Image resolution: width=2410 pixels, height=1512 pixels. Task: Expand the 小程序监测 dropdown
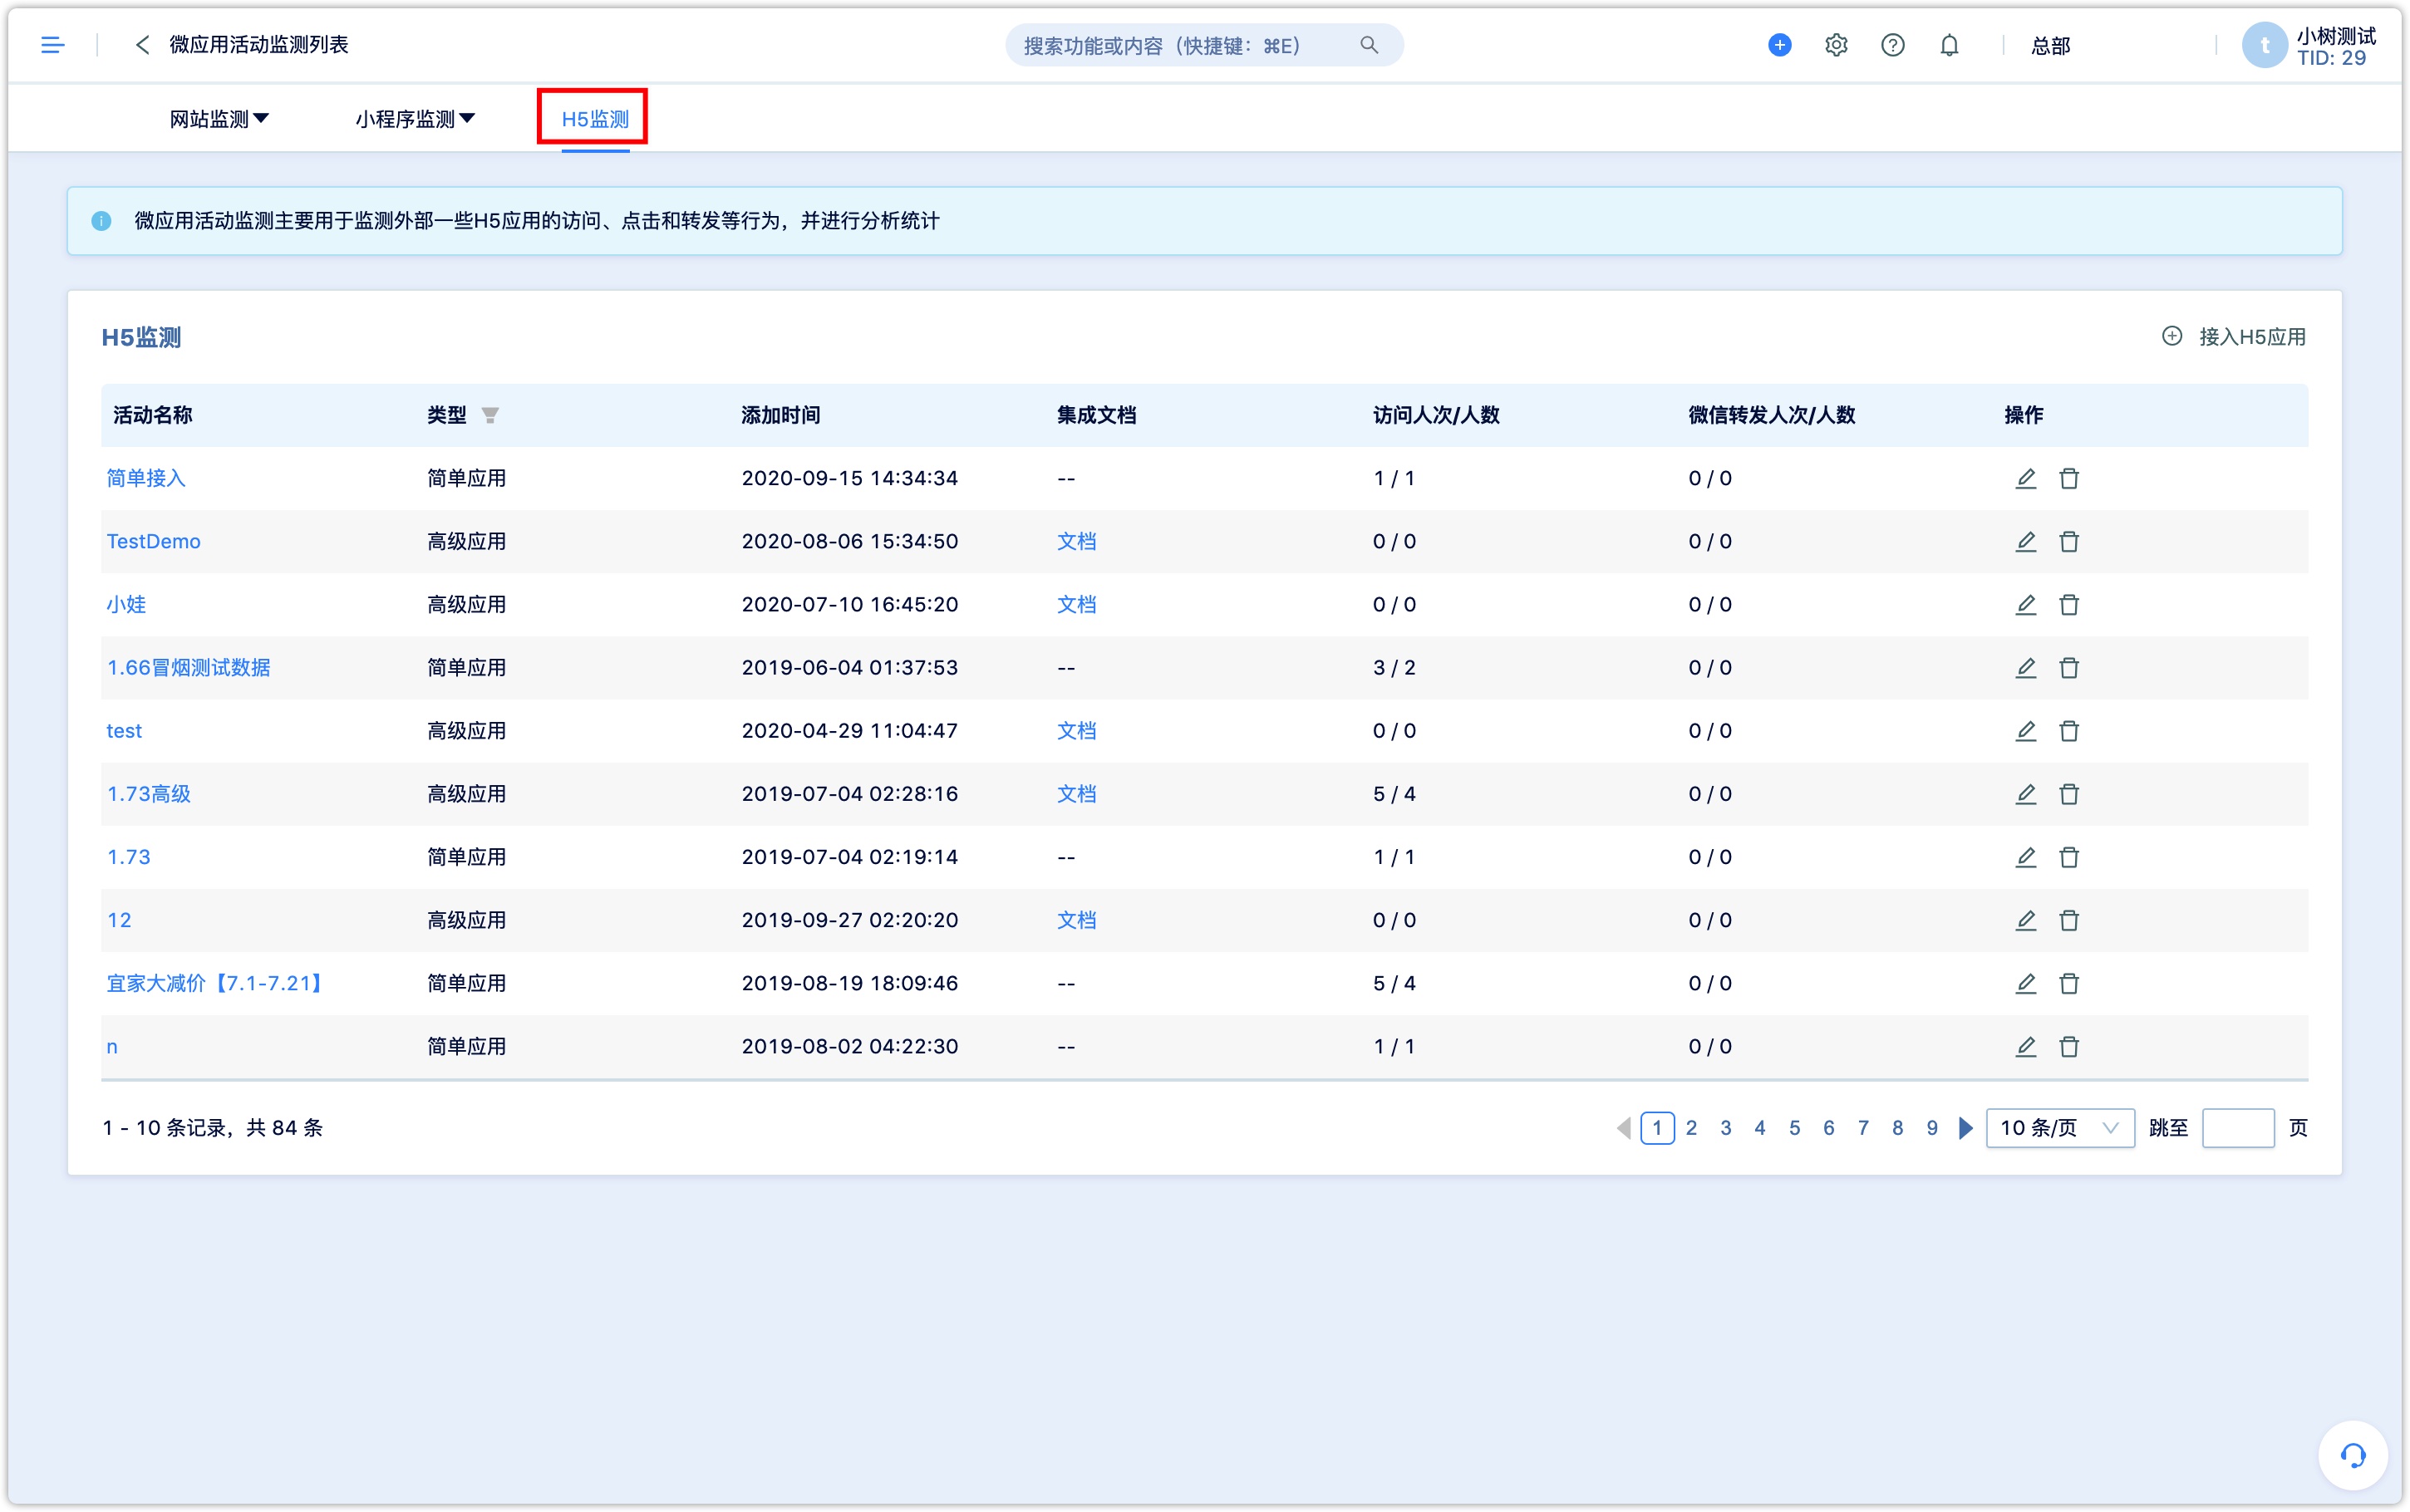(x=415, y=119)
